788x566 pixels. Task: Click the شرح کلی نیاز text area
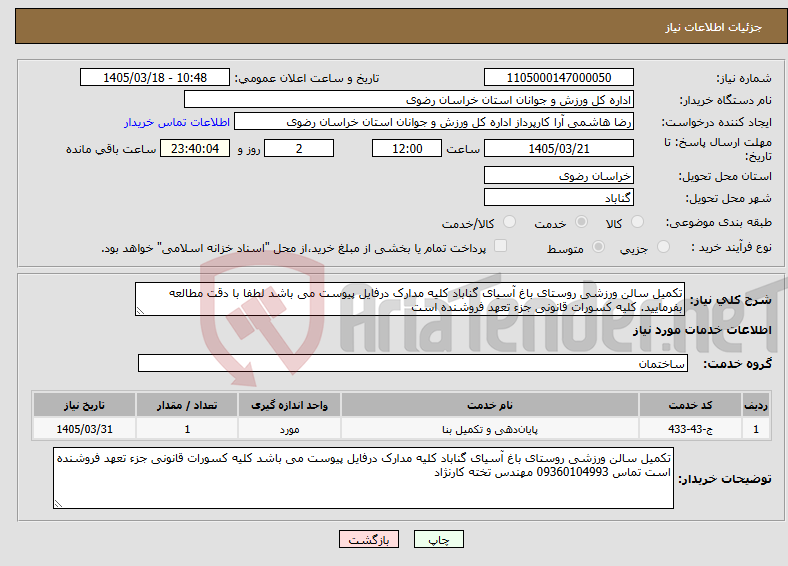point(410,299)
